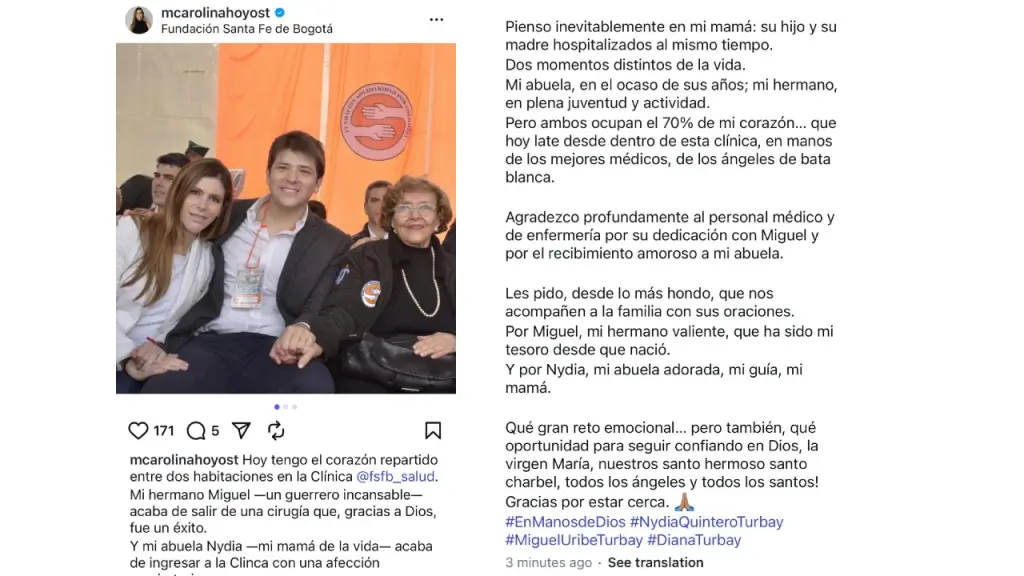The width and height of the screenshot is (1024, 576).
Task: Open the #EnManosdeDios hashtag
Action: 565,522
